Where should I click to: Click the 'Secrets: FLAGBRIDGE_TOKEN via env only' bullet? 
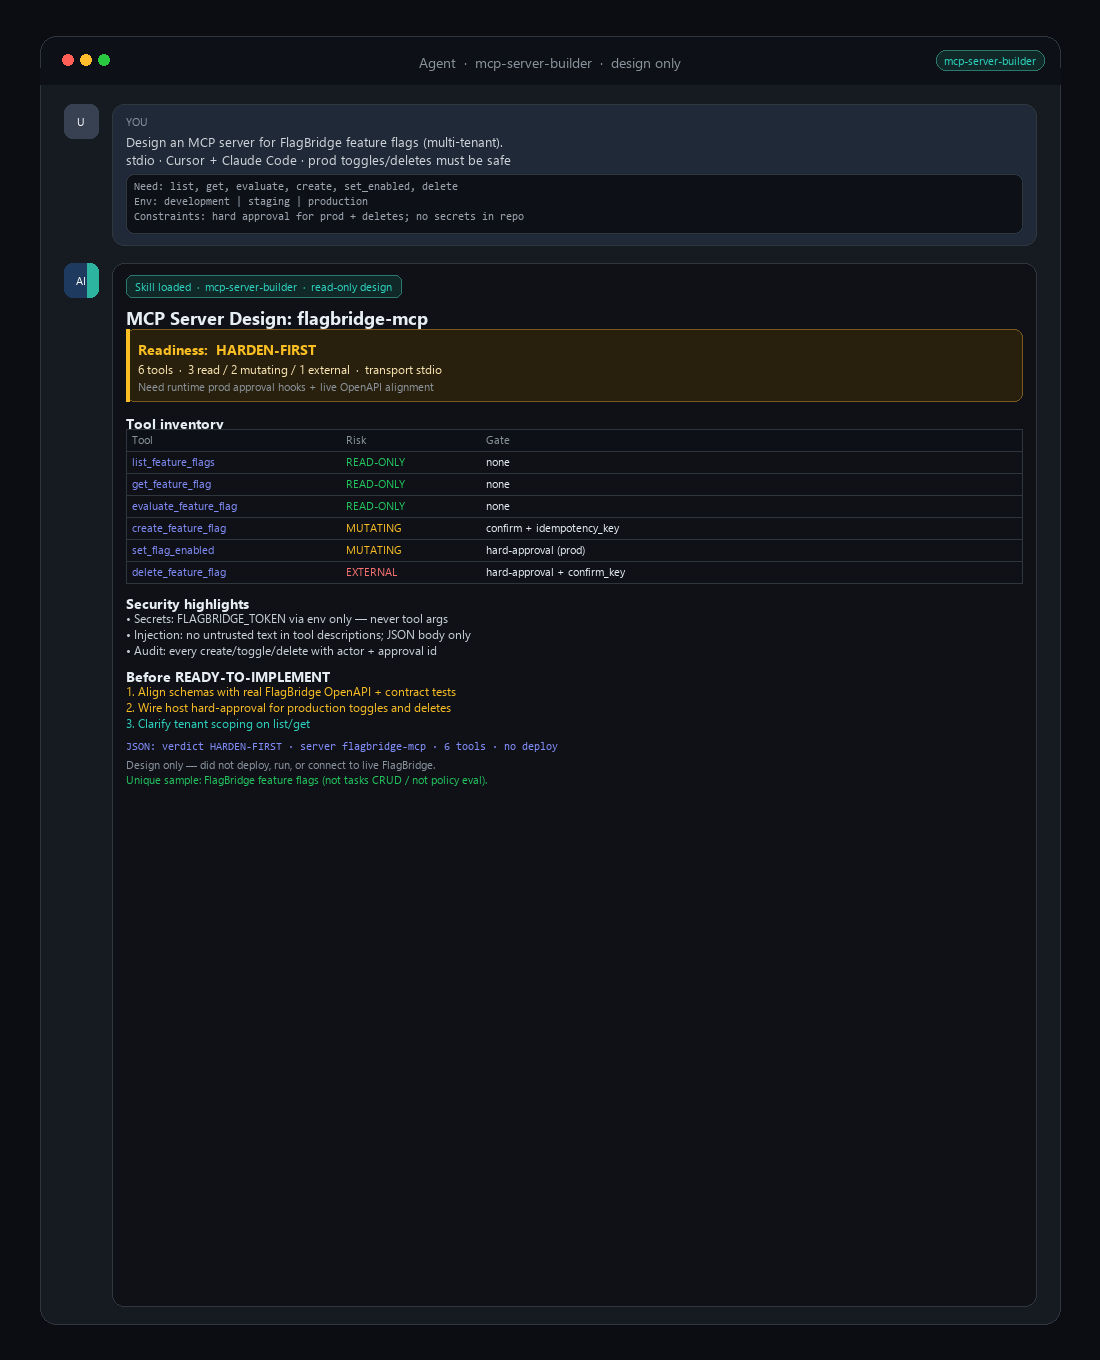tap(287, 619)
